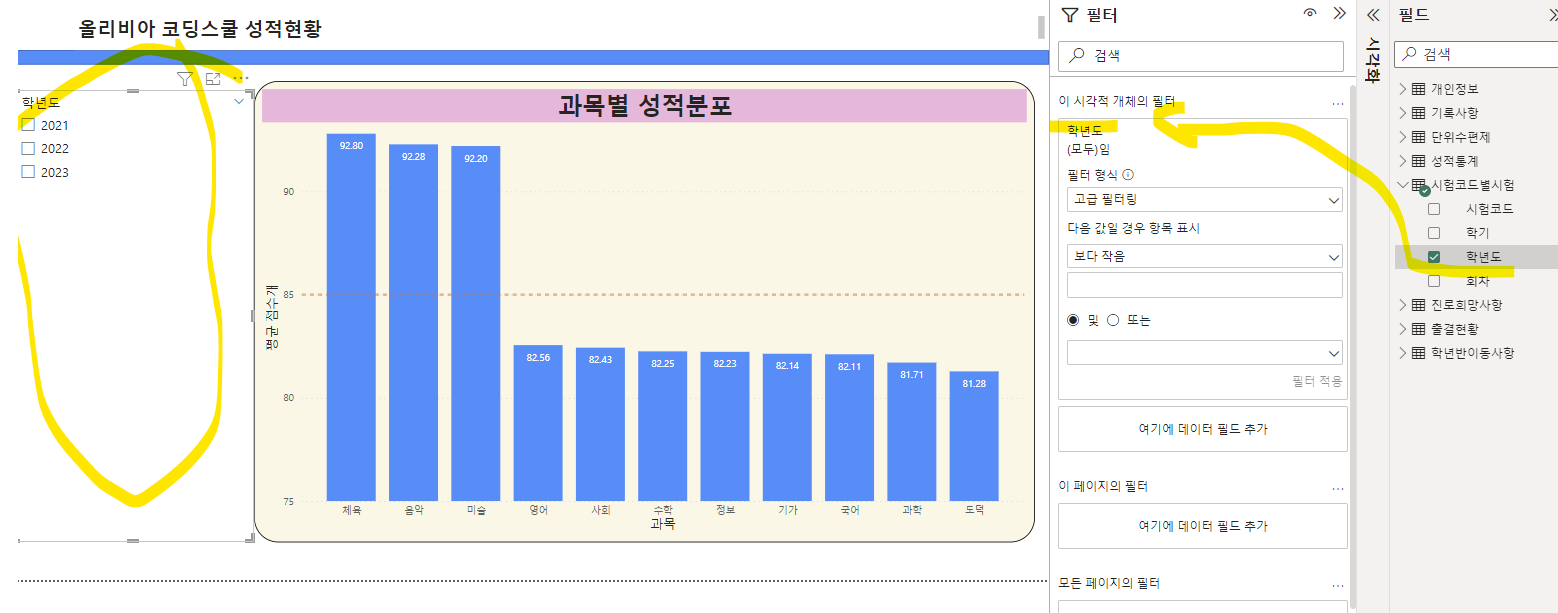
Task: Uncheck the 학년도 field checkbox
Action: (x=1434, y=257)
